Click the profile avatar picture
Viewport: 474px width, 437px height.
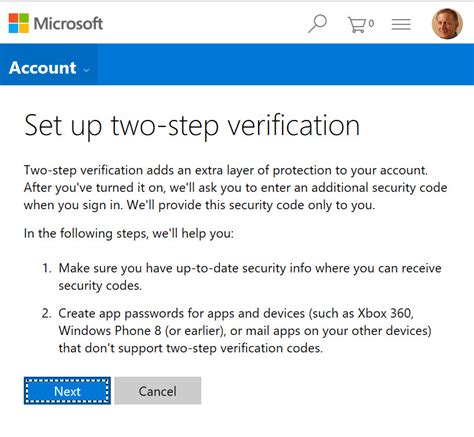(x=447, y=24)
